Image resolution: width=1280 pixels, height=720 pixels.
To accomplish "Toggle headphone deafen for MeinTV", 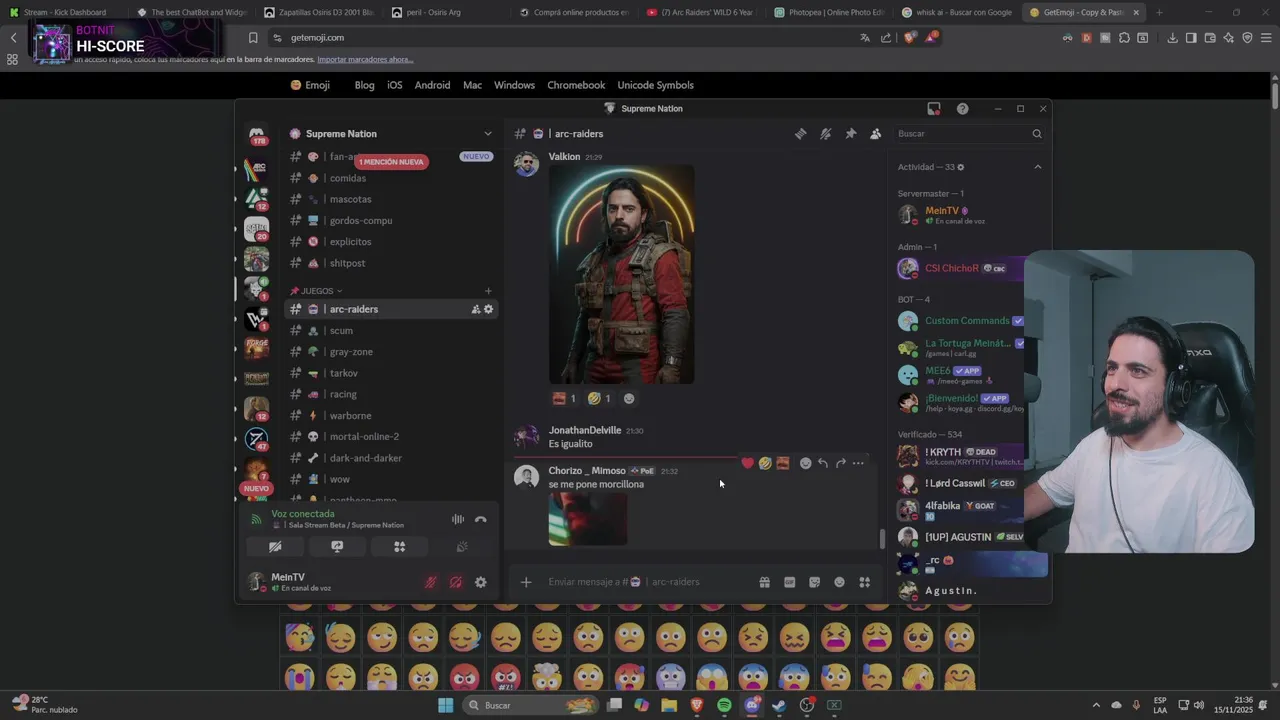I will click(455, 582).
